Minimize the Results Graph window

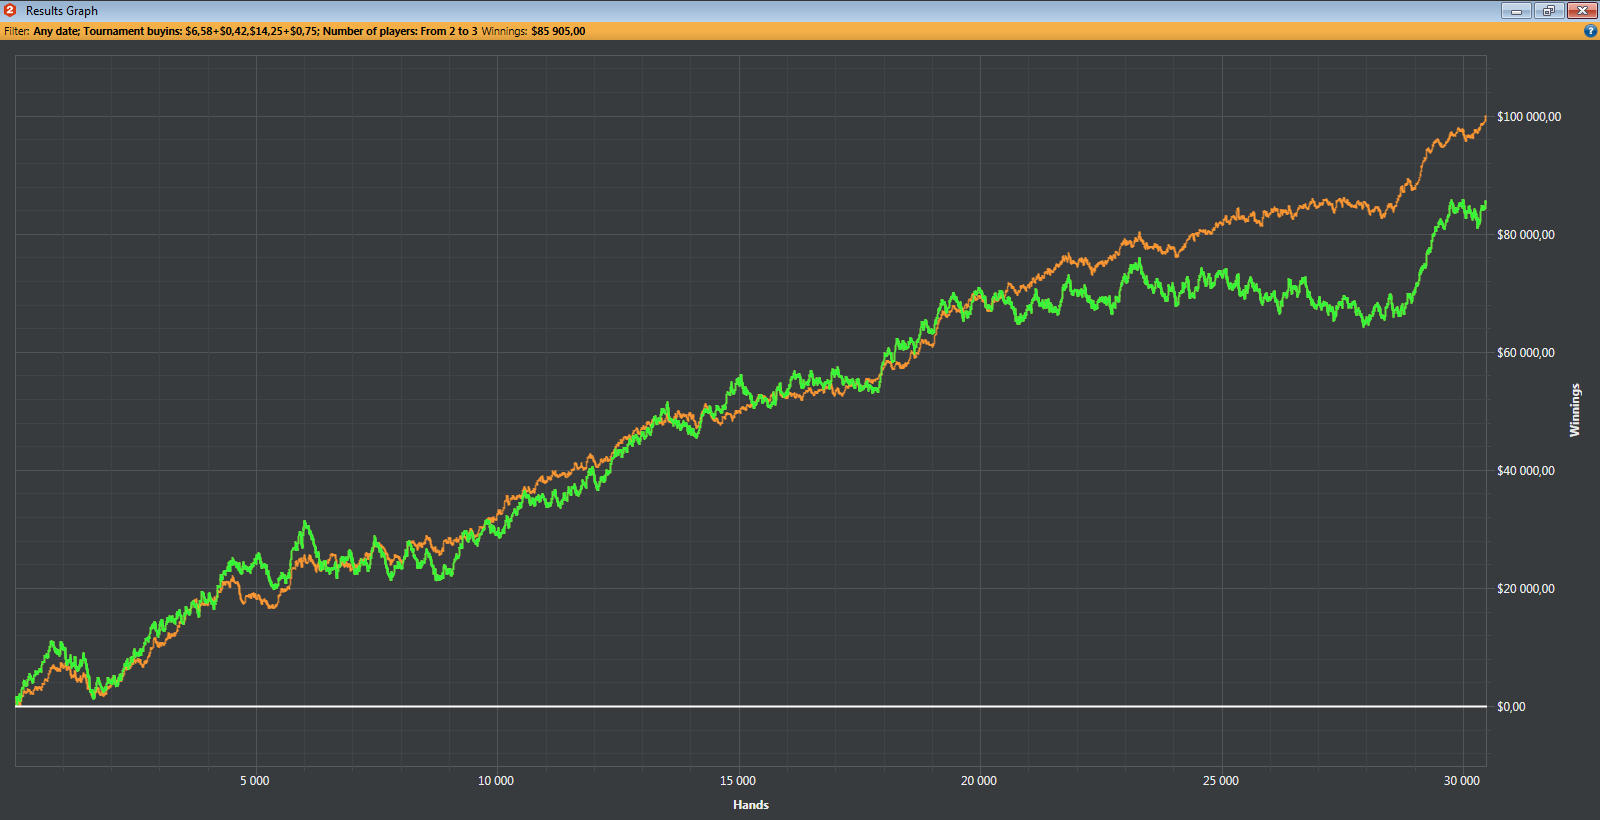(x=1516, y=10)
